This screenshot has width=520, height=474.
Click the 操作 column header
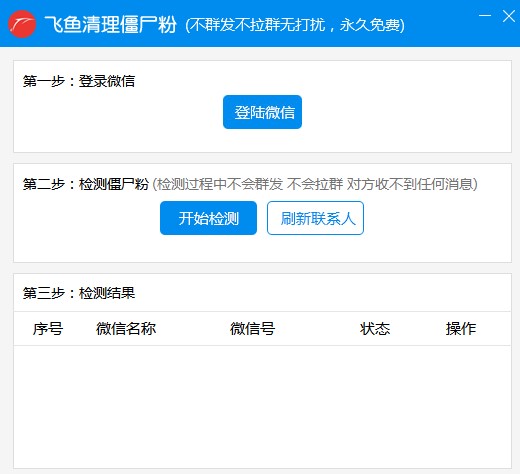pos(461,329)
